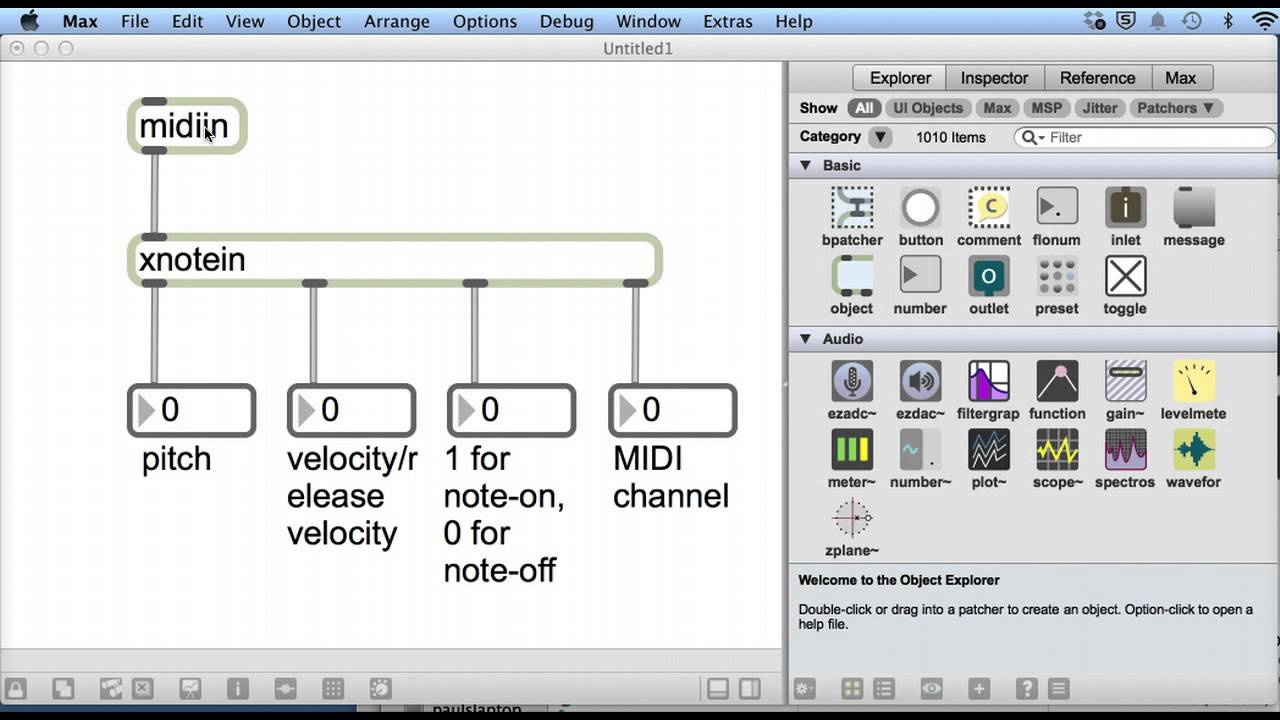1280x720 pixels.
Task: Select the bpatcher object icon
Action: click(852, 208)
